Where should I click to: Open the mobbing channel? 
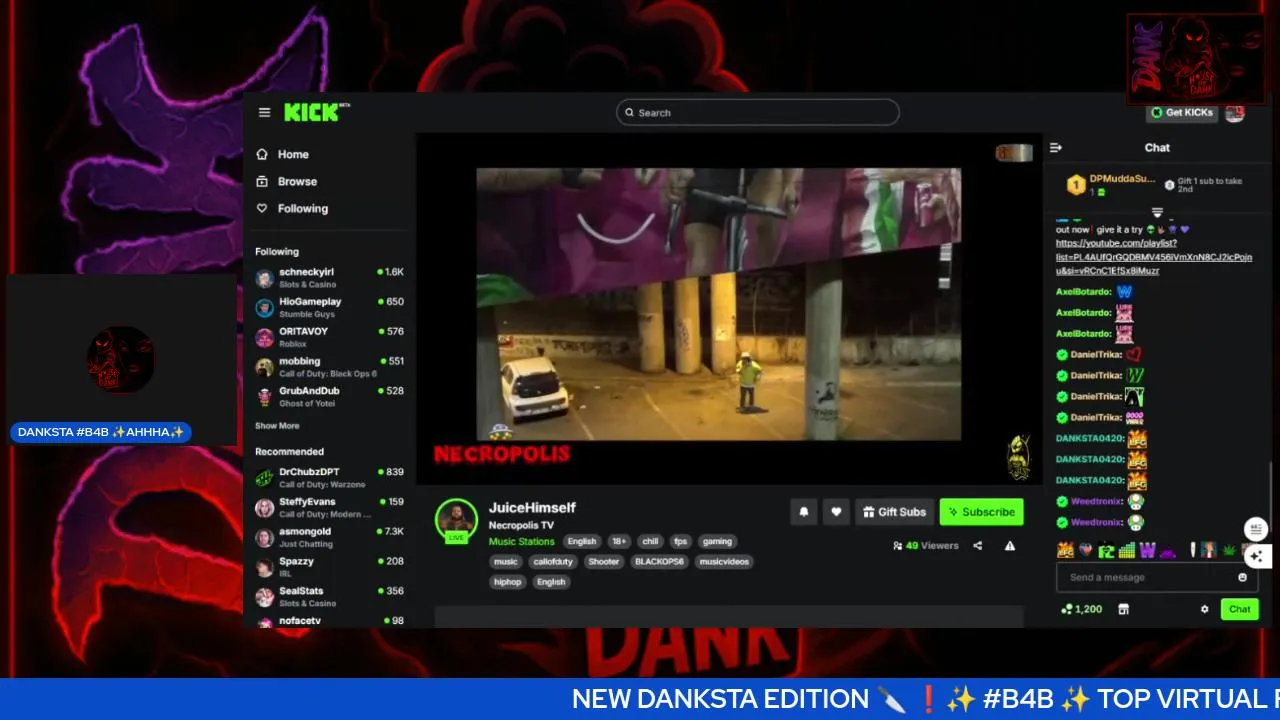[329, 367]
